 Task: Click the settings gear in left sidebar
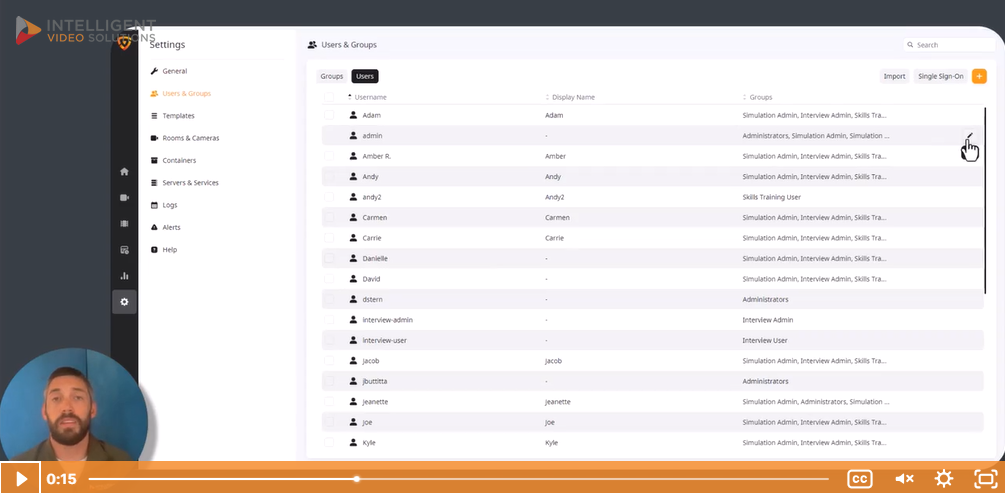[124, 301]
